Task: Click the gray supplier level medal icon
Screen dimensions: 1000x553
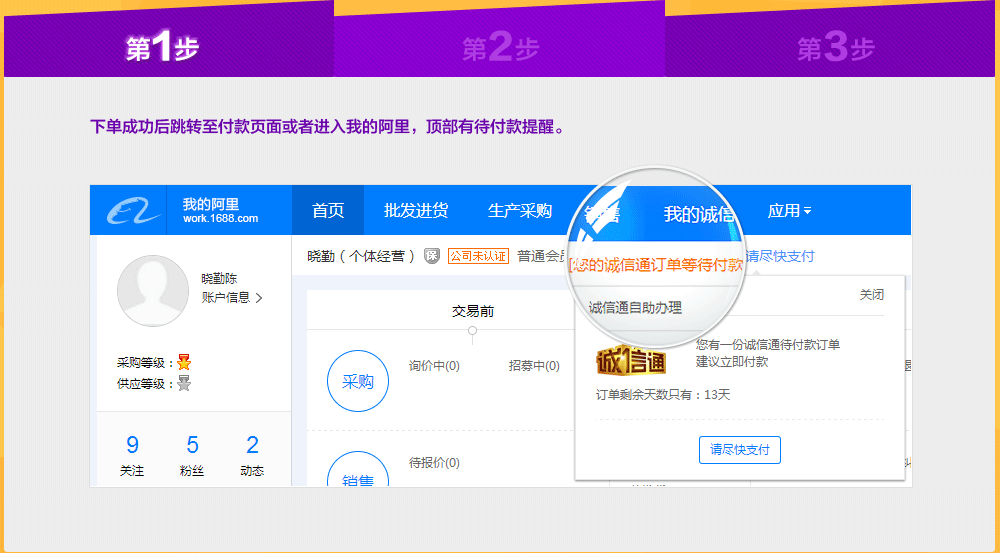Action: click(x=184, y=384)
